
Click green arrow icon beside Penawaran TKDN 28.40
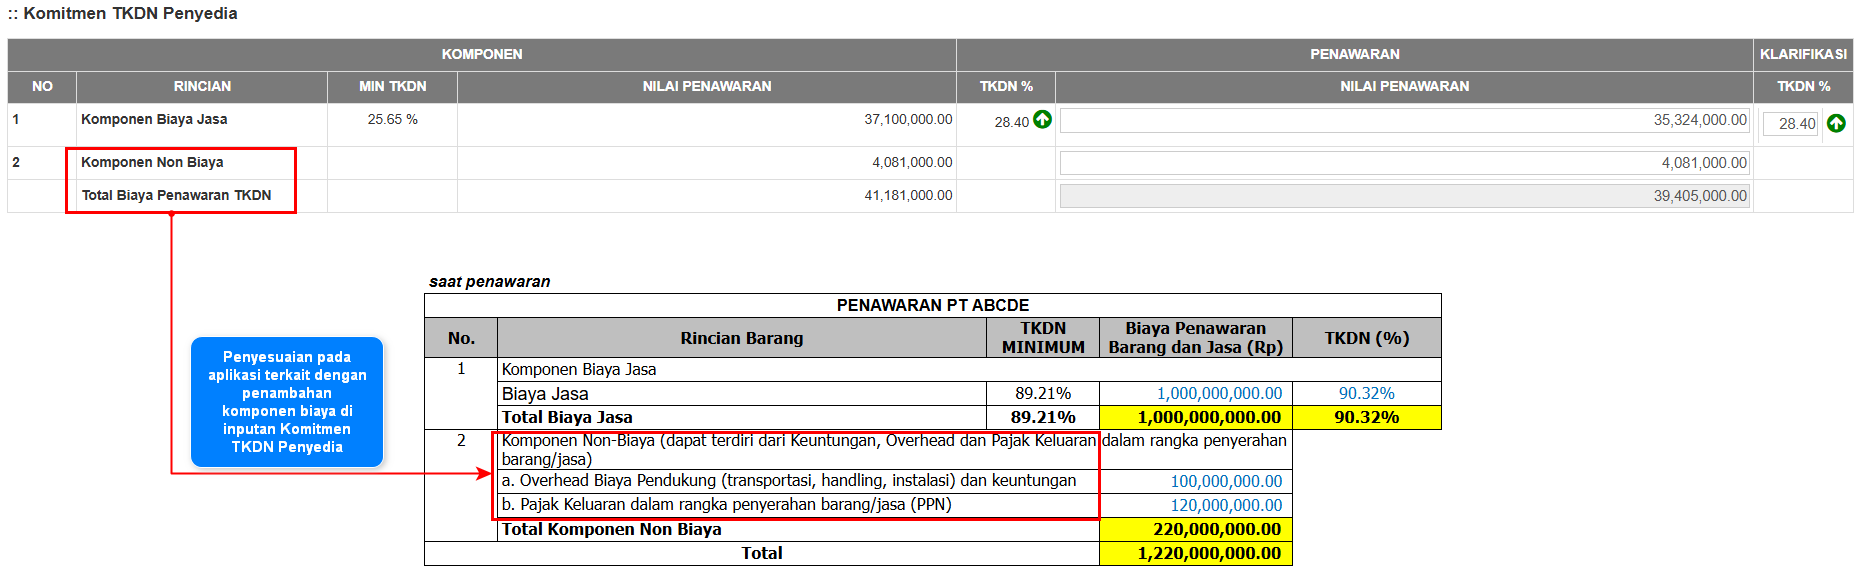pos(1042,120)
